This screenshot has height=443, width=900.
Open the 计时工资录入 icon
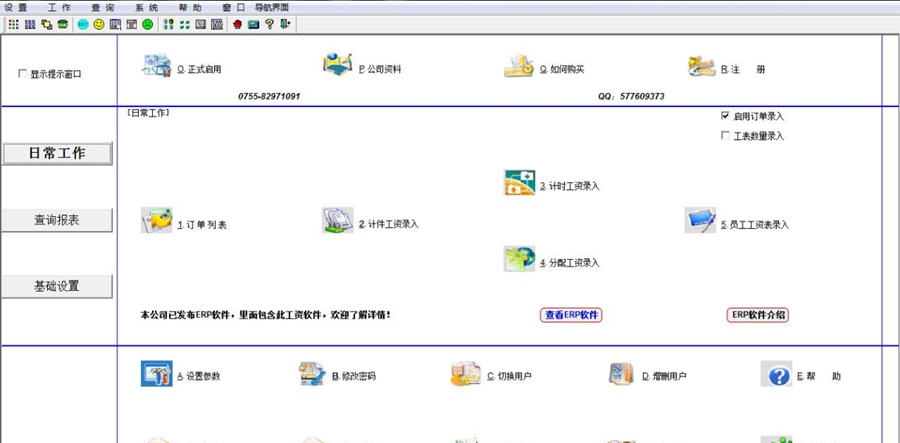point(519,182)
